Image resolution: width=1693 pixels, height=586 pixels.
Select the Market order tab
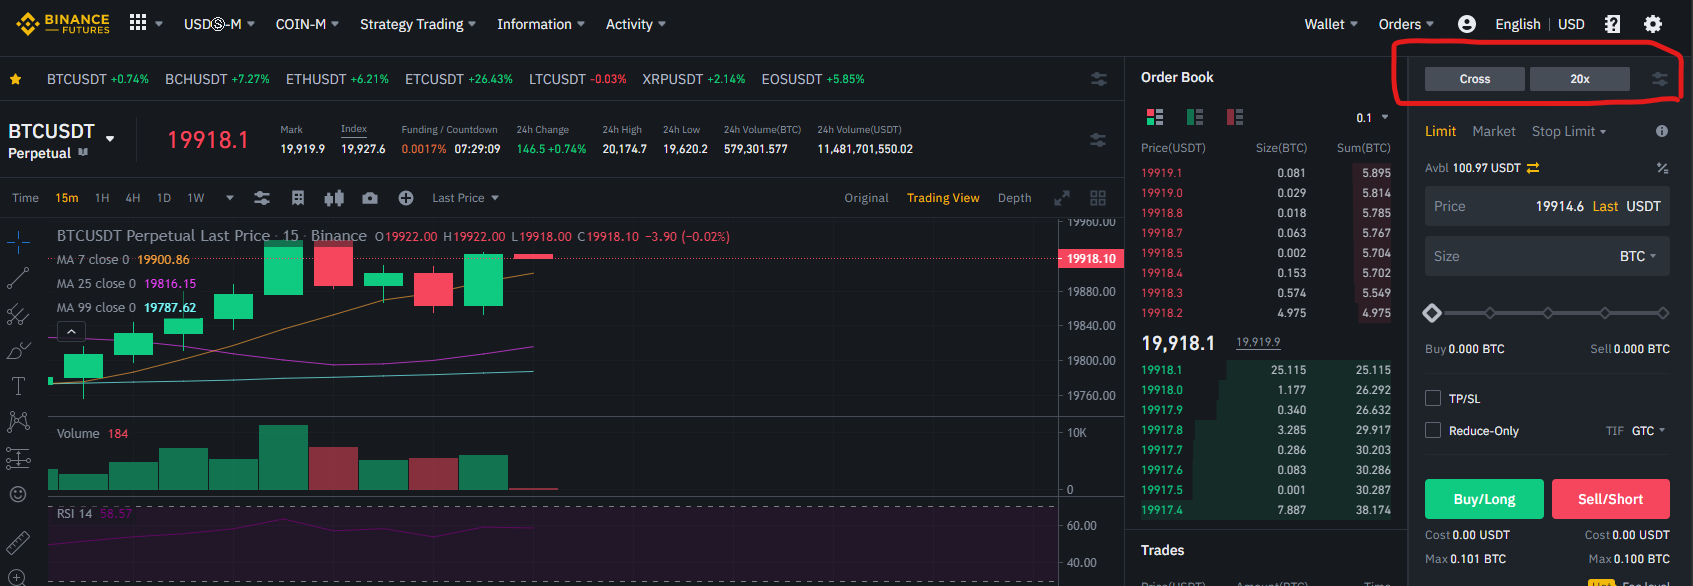click(x=1494, y=131)
